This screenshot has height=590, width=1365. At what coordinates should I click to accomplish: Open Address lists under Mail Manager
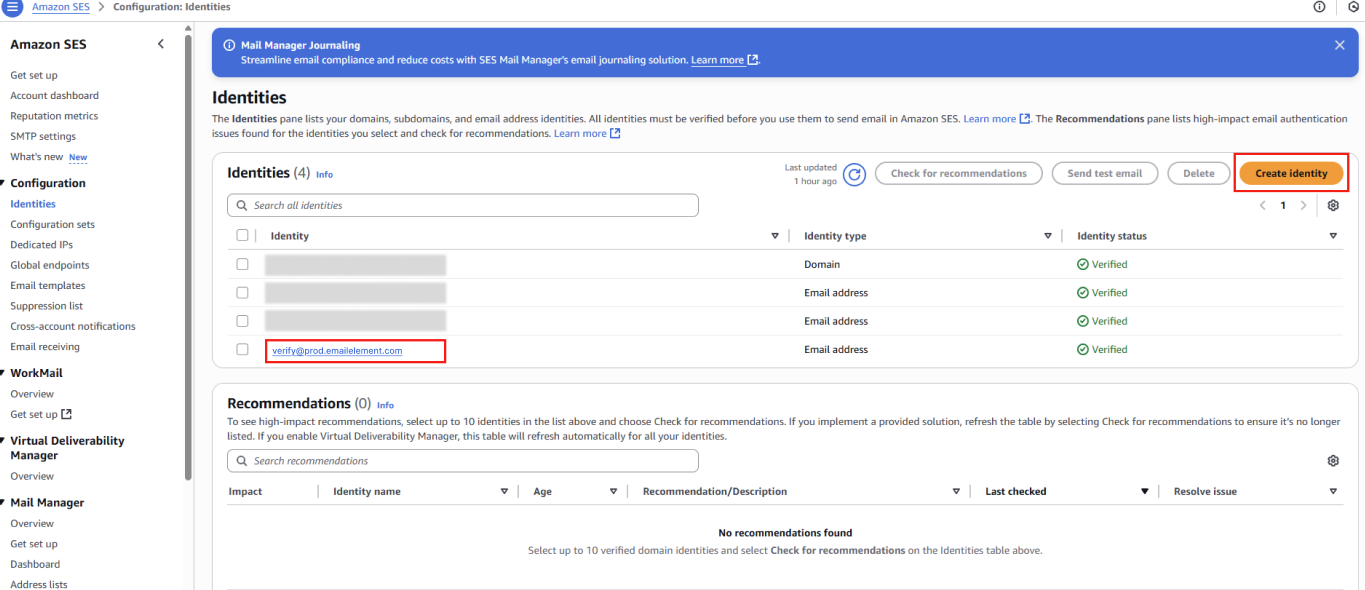[x=39, y=584]
